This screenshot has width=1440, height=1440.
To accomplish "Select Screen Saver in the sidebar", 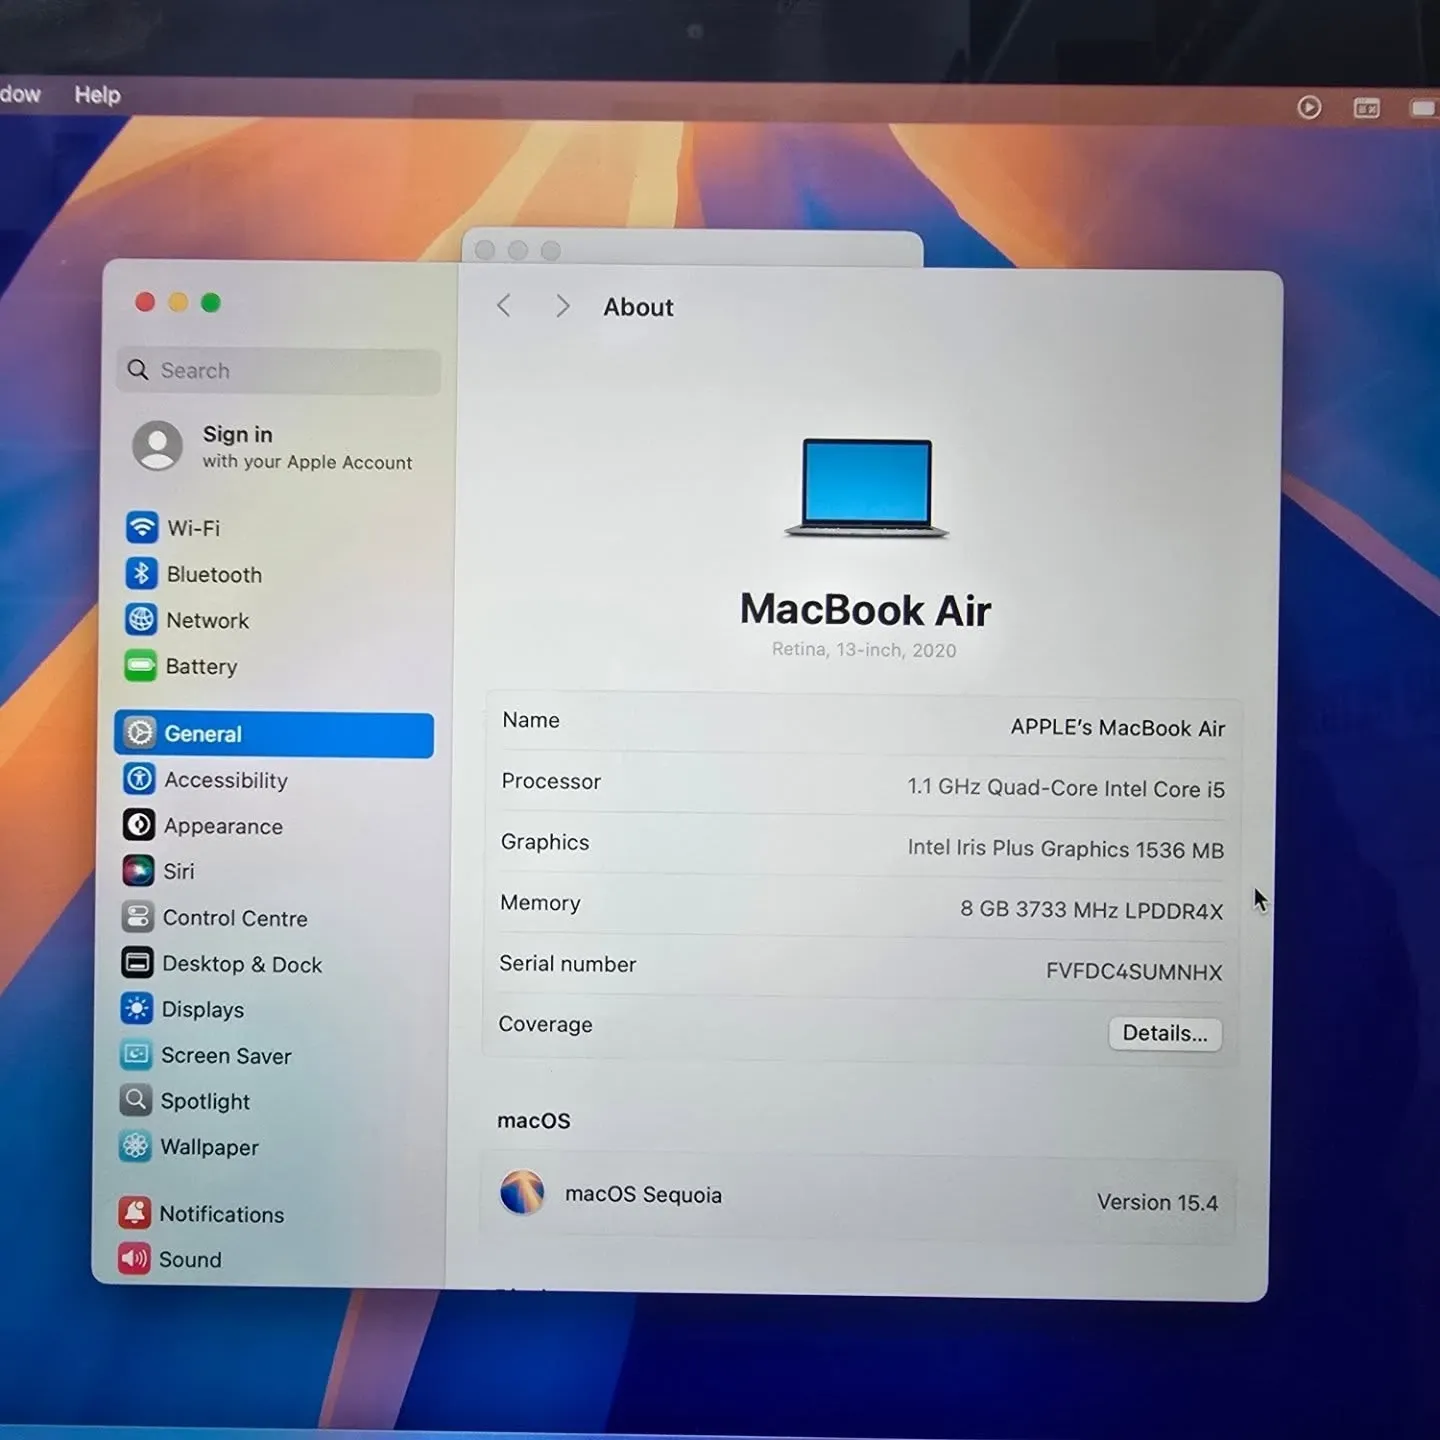I will tap(268, 1055).
